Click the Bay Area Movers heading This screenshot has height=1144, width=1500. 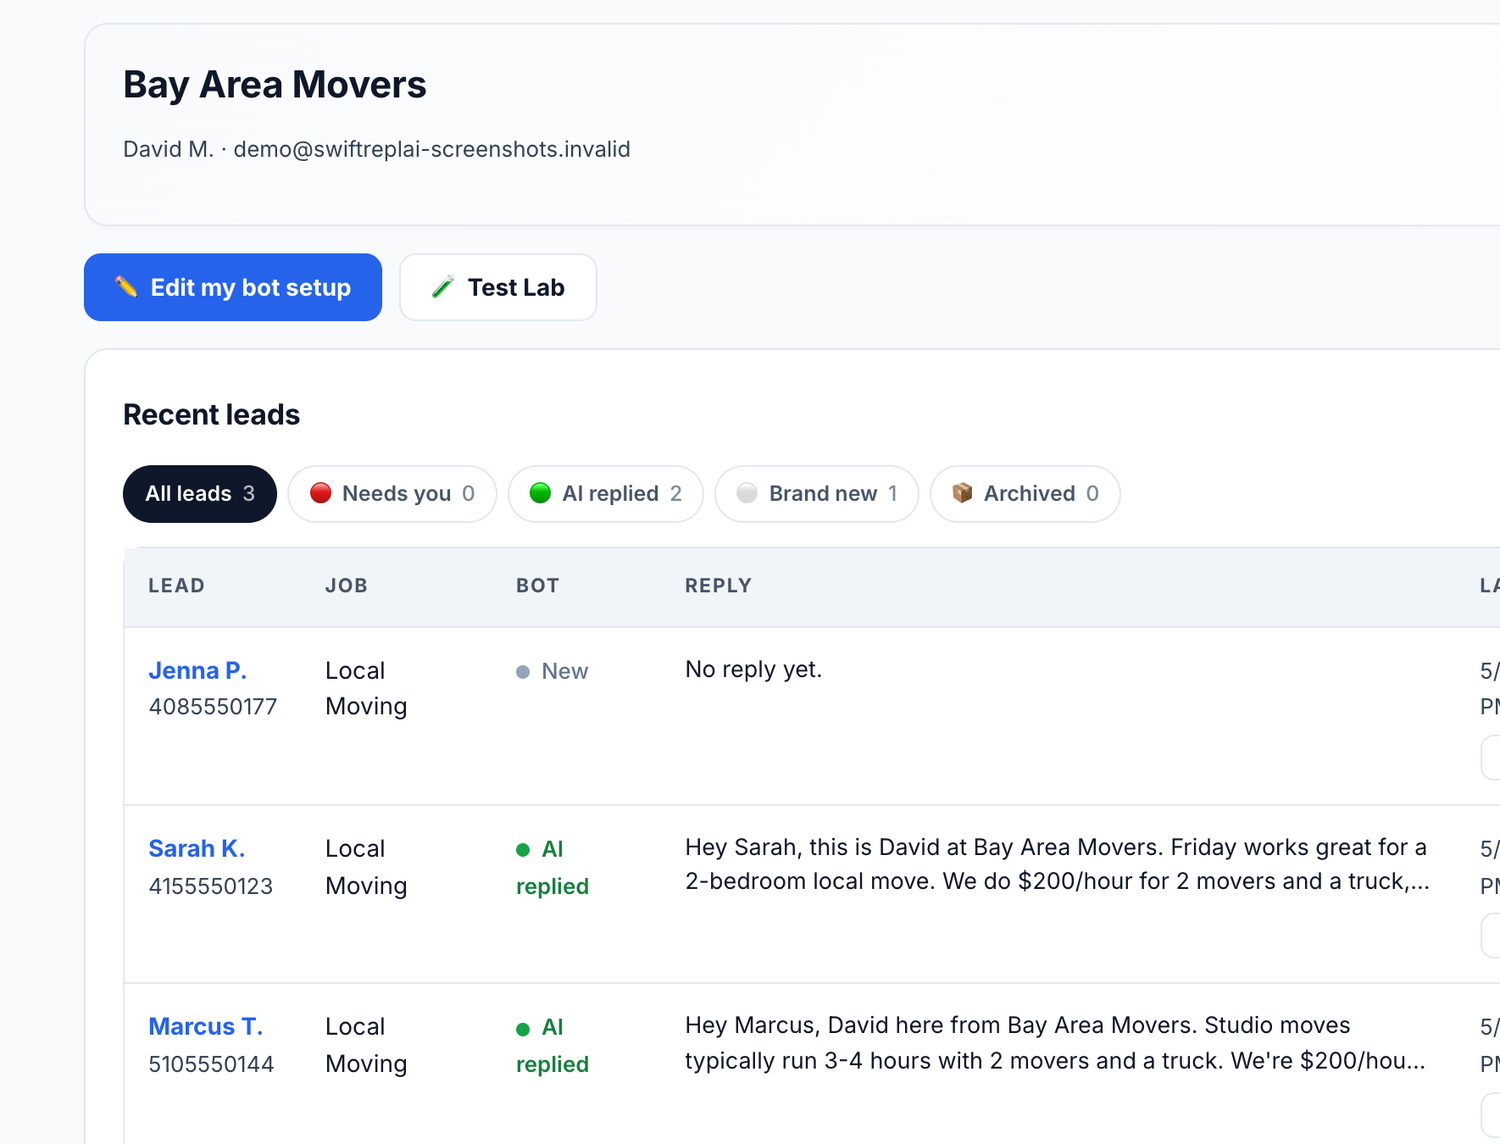click(275, 85)
